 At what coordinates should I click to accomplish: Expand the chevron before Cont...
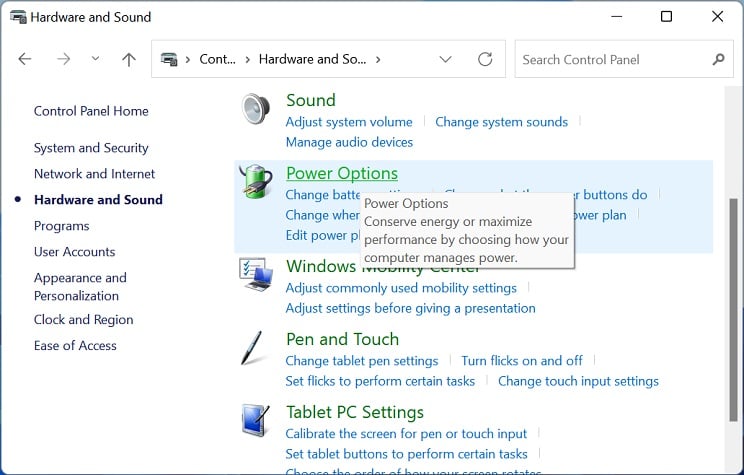[188, 59]
